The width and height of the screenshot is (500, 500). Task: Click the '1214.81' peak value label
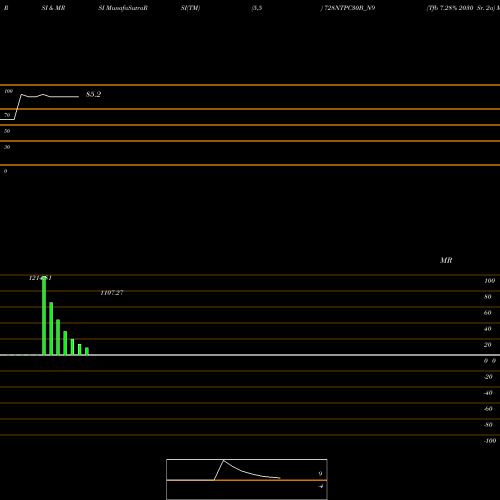click(40, 278)
